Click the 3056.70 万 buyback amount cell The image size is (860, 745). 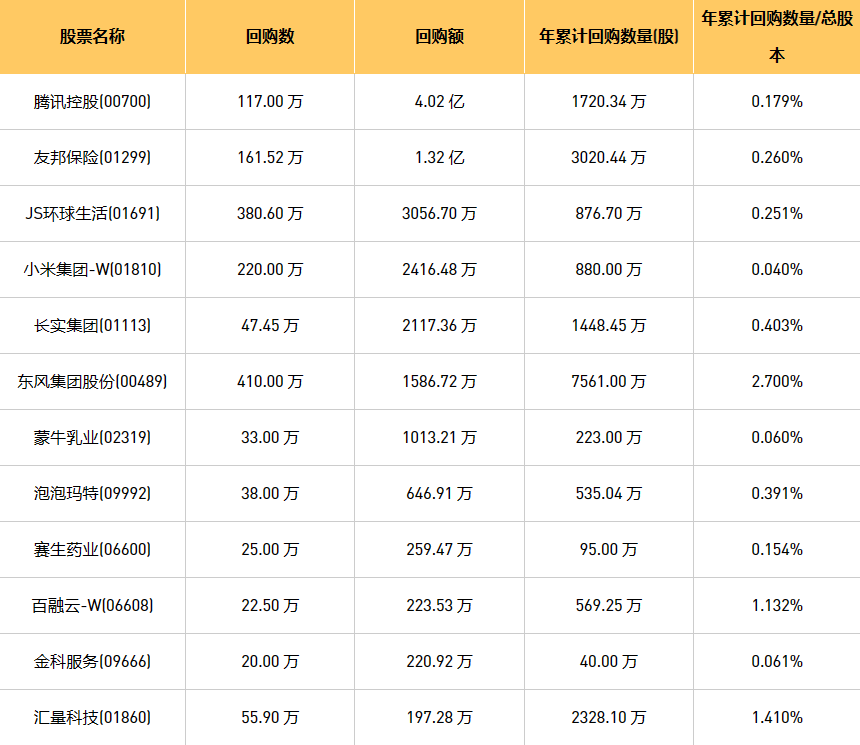(x=439, y=213)
